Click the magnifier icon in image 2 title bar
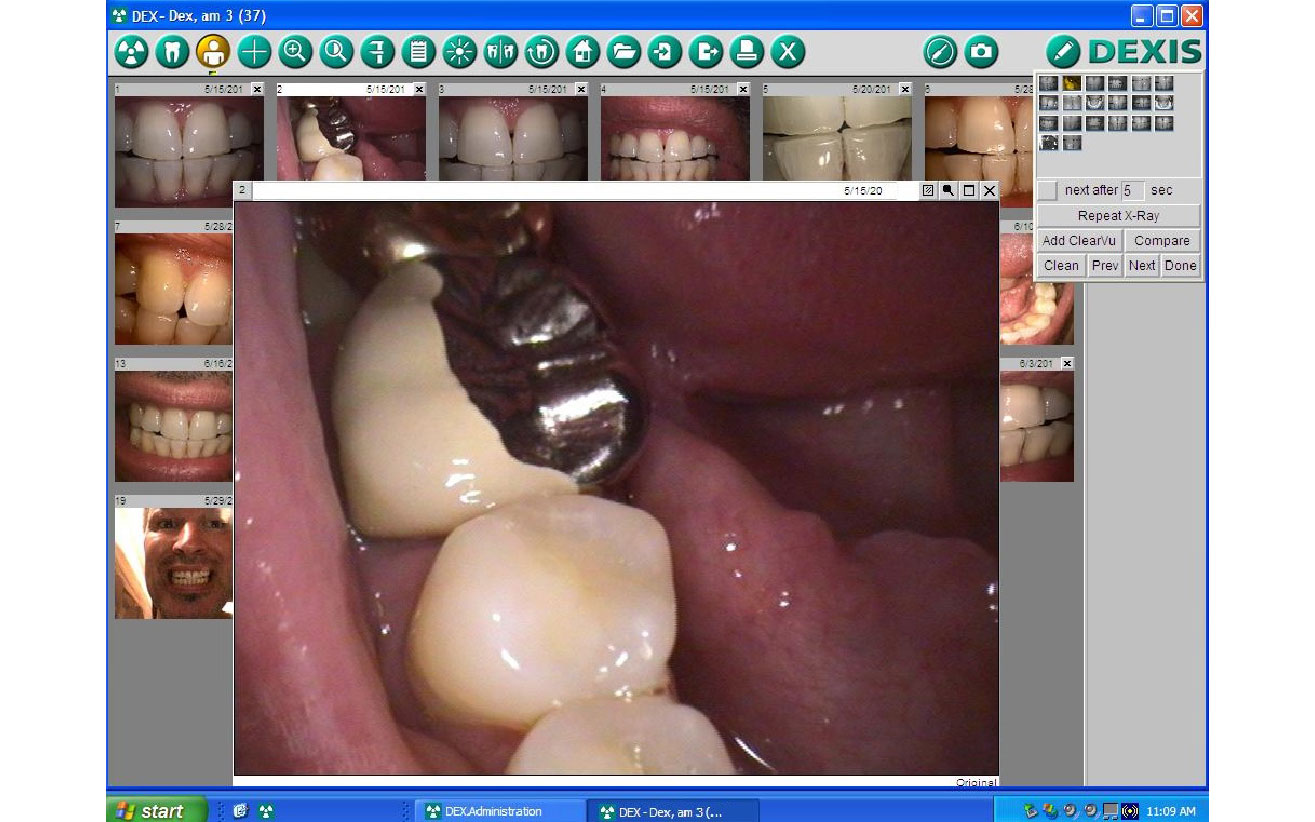Viewport: 1315px width, 822px height. pyautogui.click(x=948, y=190)
